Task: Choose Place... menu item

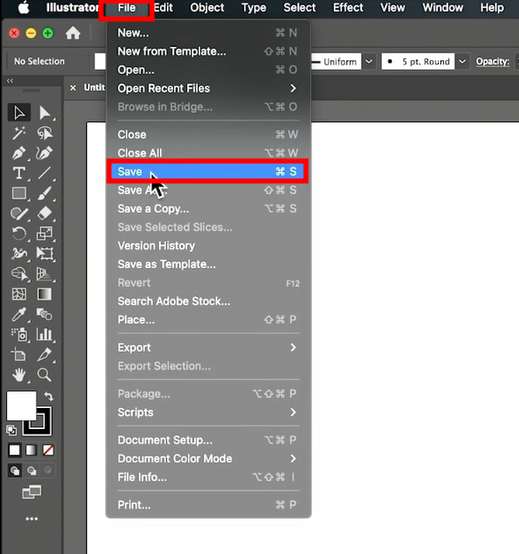Action: (207, 320)
